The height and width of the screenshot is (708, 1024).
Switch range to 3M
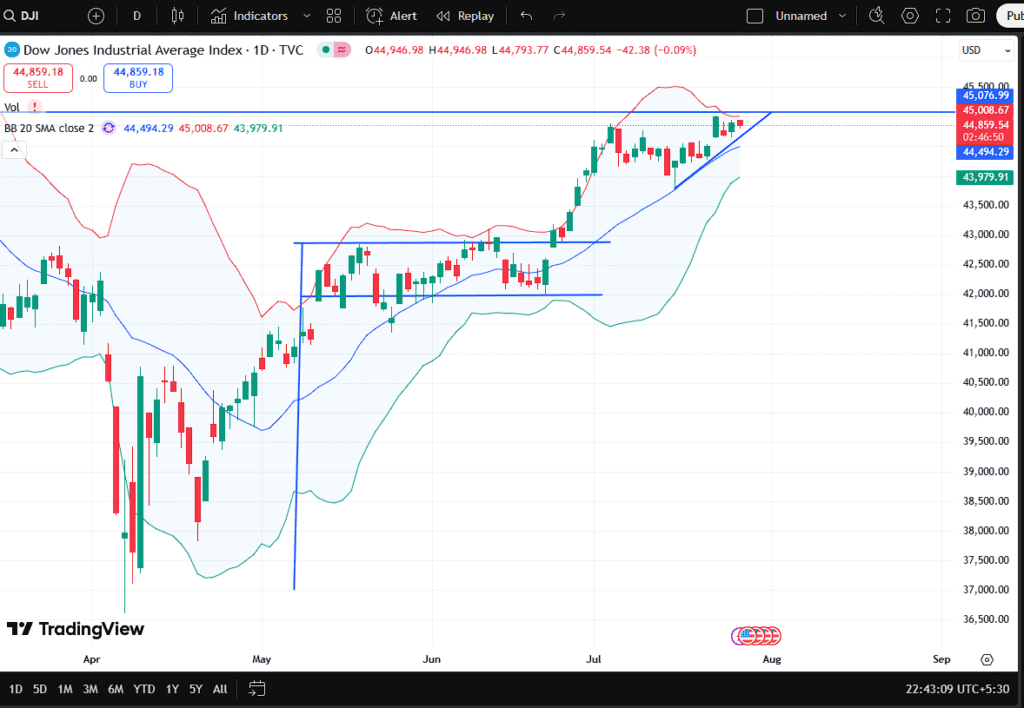pos(90,689)
